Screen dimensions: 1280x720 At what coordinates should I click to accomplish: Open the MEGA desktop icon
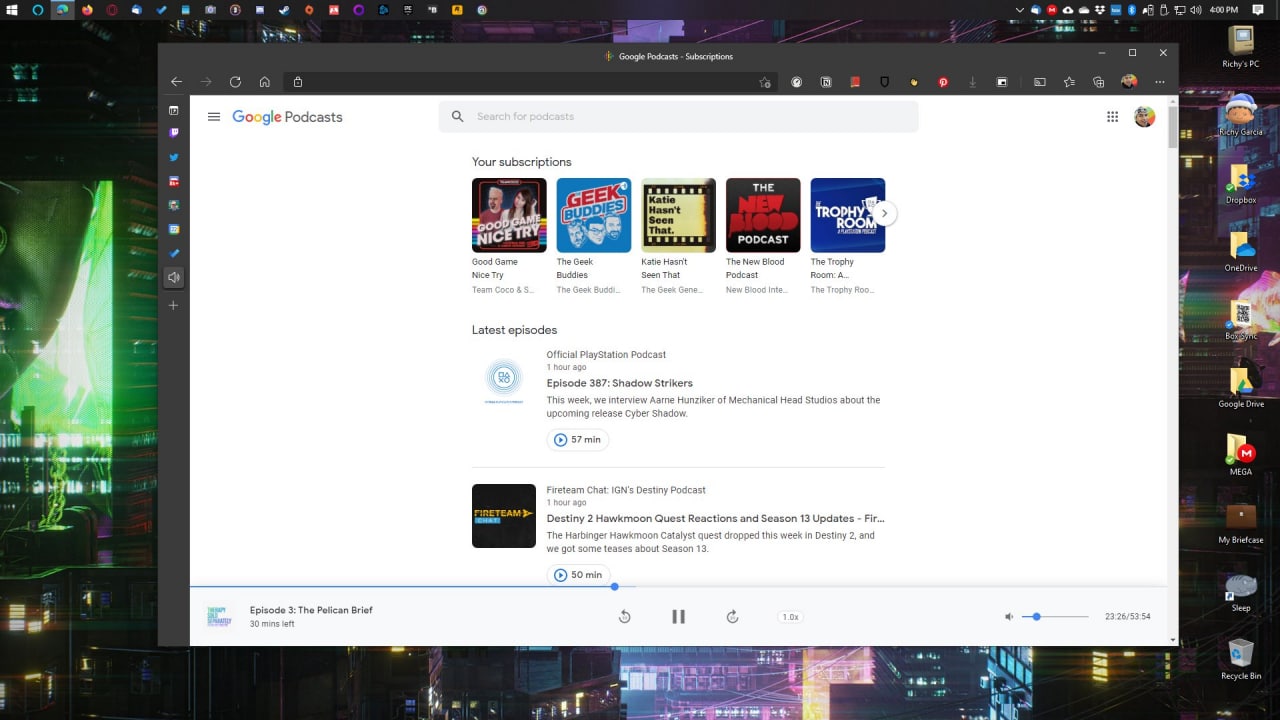coord(1241,456)
